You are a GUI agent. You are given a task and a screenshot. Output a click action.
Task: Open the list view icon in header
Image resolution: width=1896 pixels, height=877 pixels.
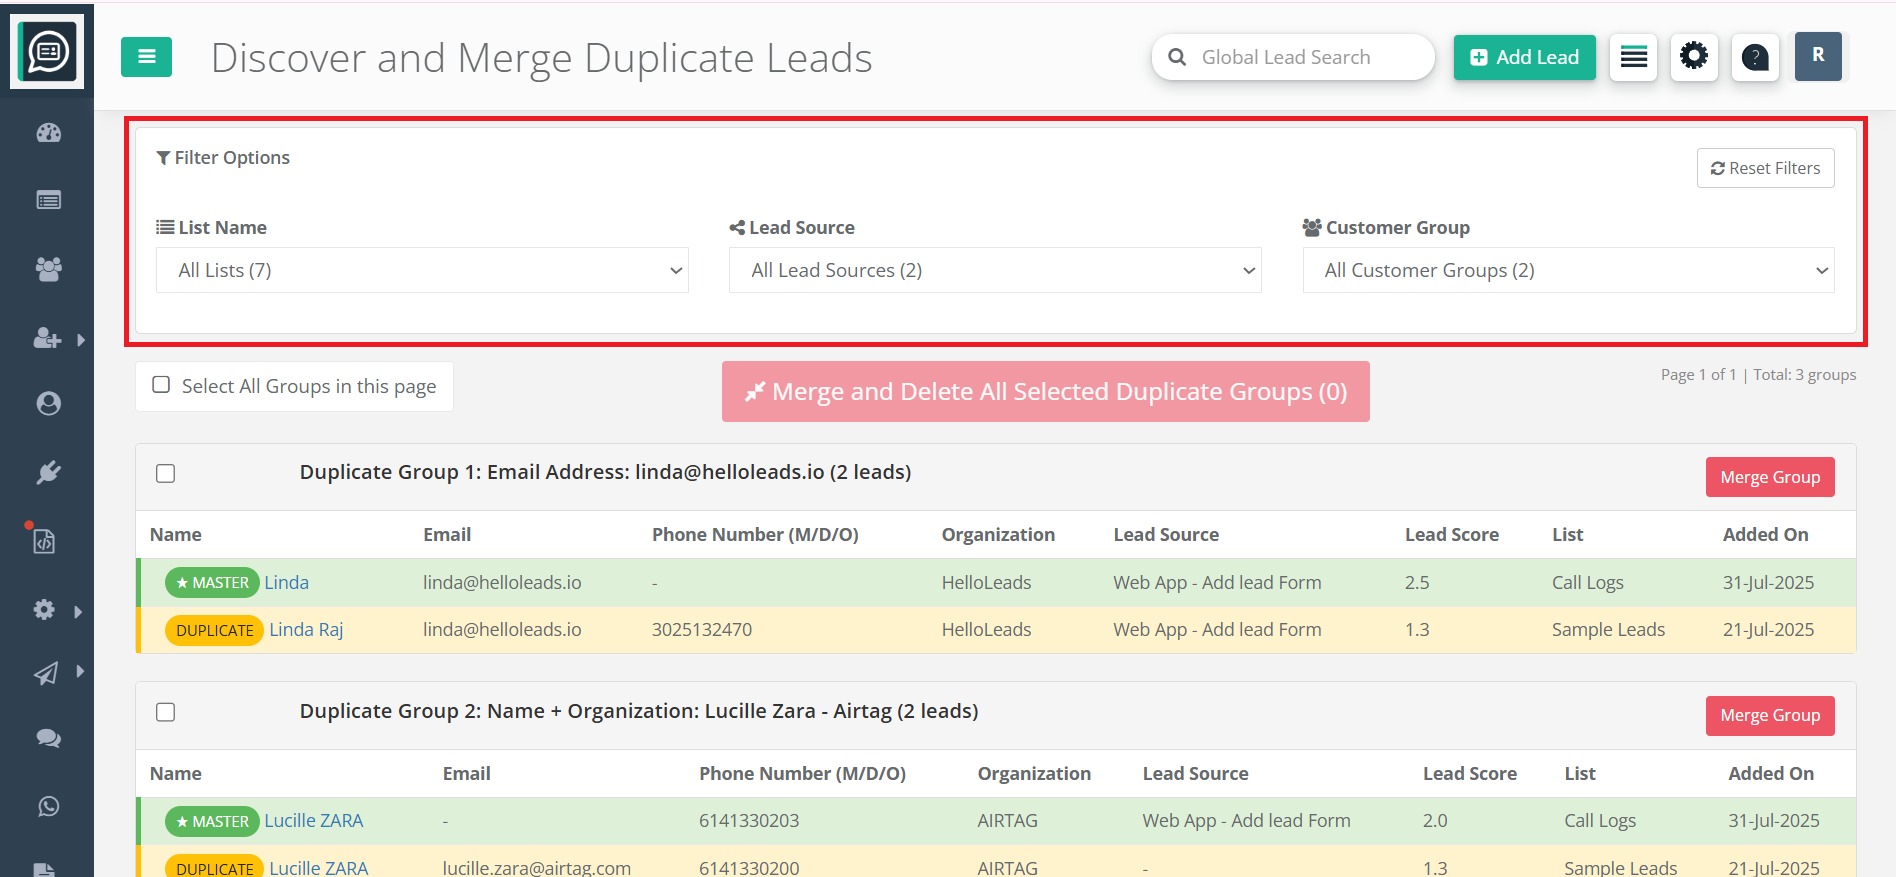click(x=1633, y=57)
